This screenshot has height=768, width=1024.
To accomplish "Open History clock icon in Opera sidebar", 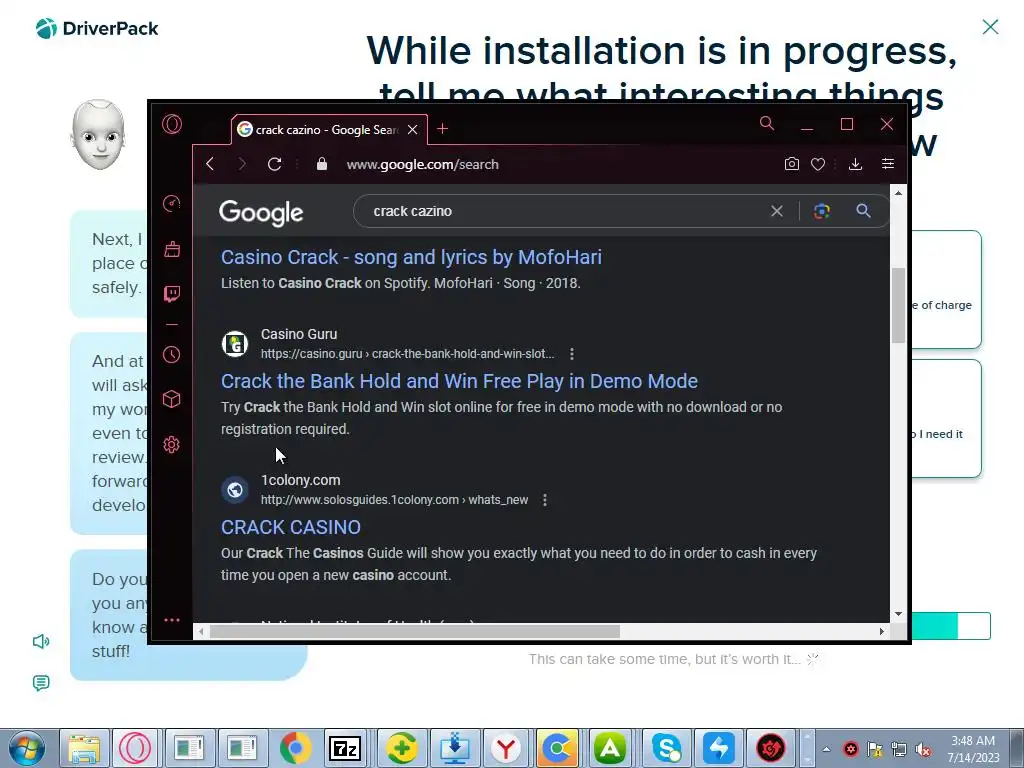I will click(172, 355).
